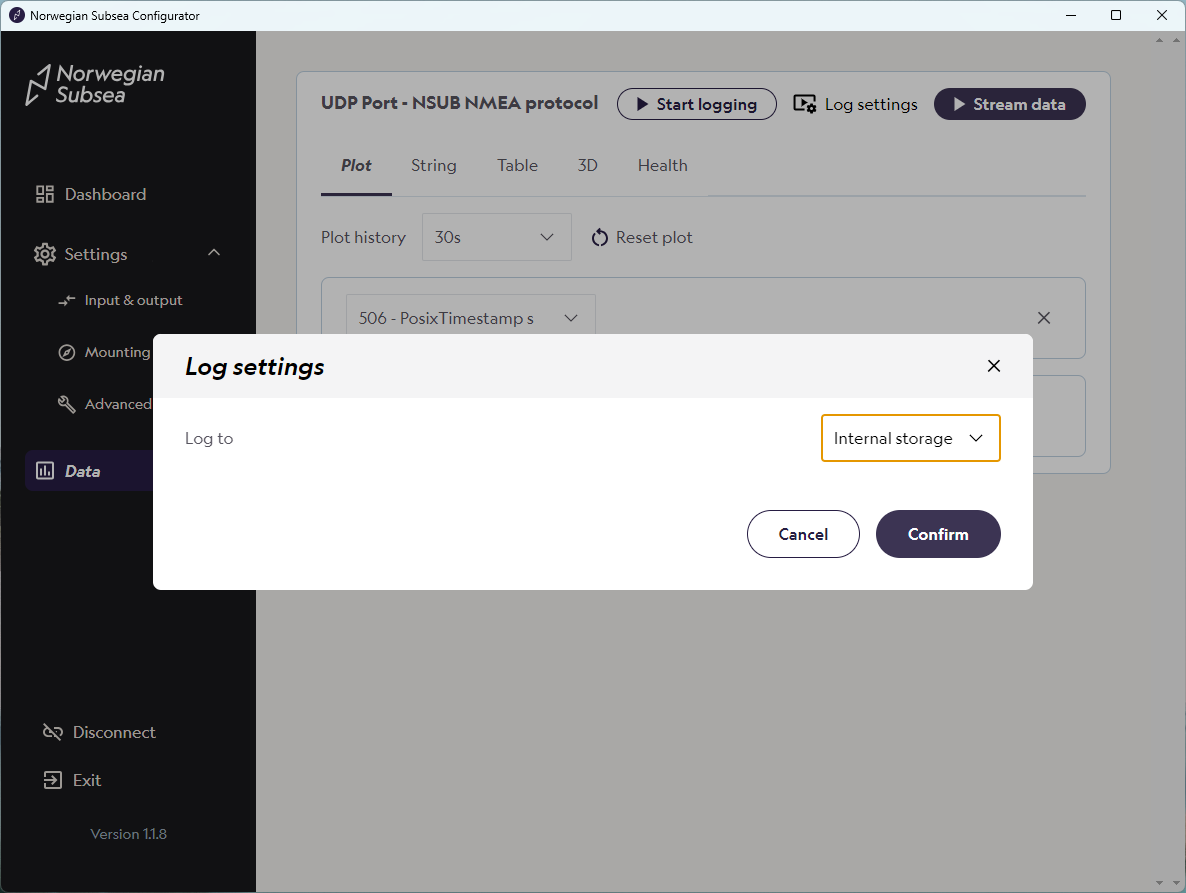Click the Log settings gear icon
This screenshot has width=1186, height=893.
click(804, 104)
